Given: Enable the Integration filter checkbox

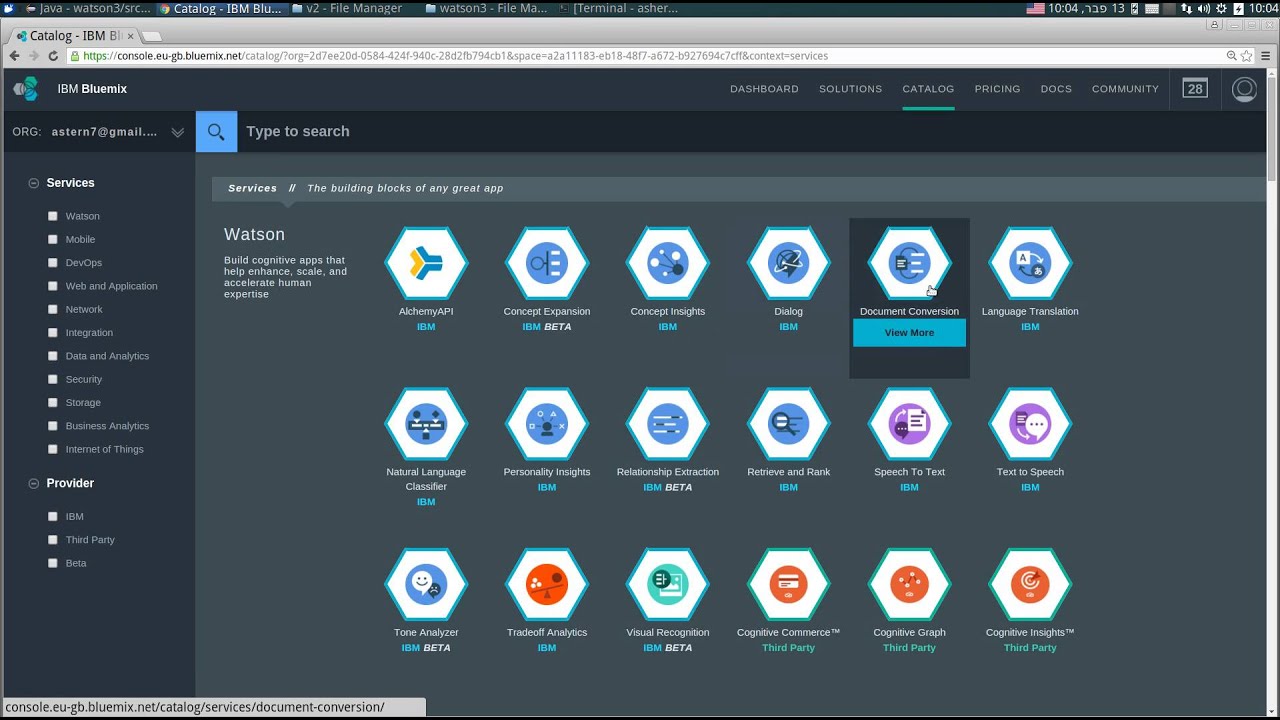Looking at the screenshot, I should 53,333.
